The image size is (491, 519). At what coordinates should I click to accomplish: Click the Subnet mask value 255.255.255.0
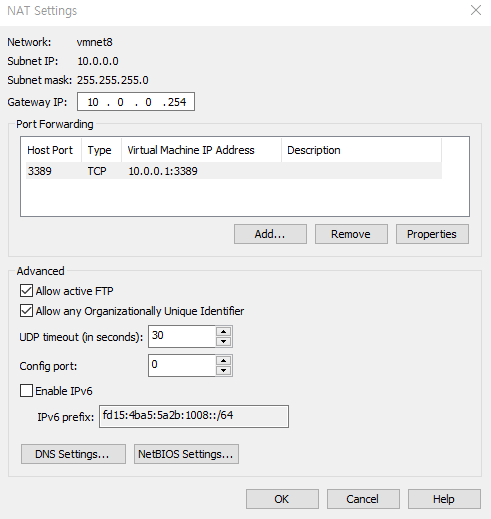113,80
